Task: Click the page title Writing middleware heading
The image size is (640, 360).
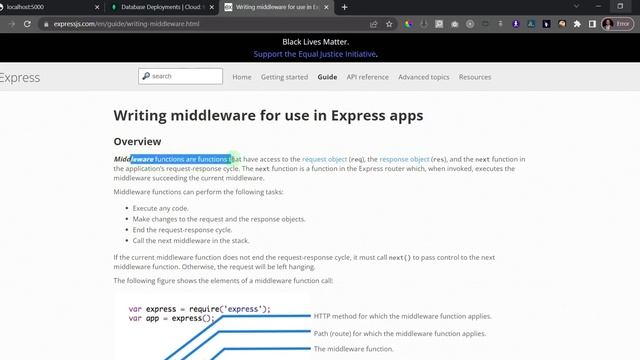Action: click(x=268, y=116)
